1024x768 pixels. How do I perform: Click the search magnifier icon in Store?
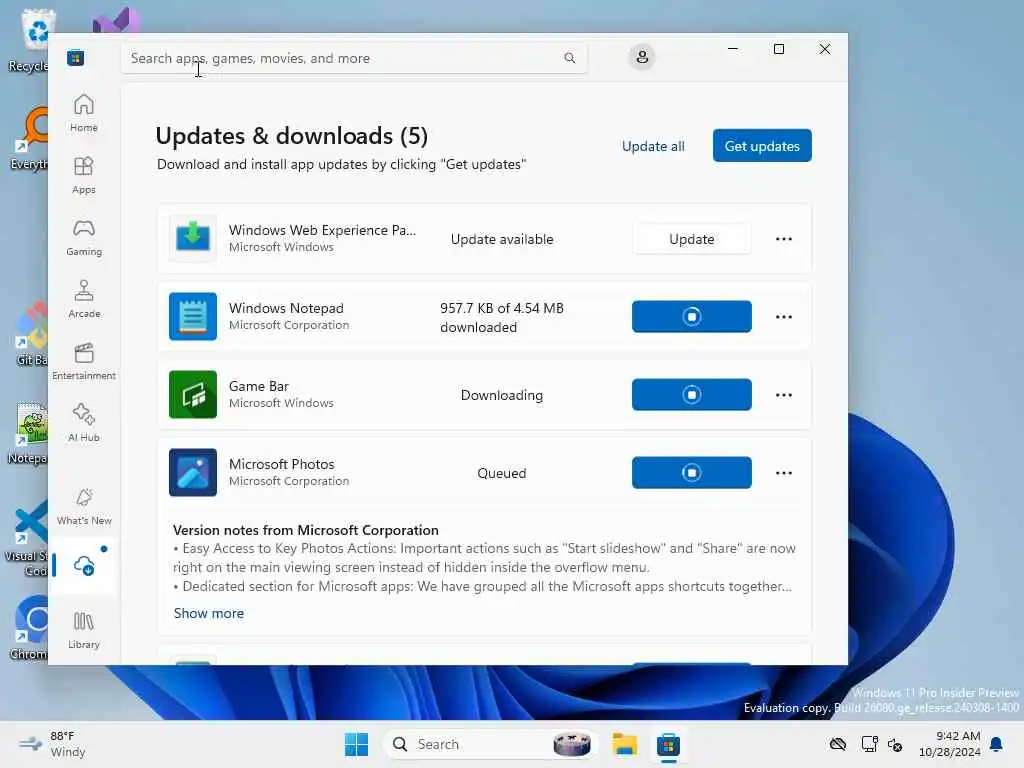click(x=569, y=58)
